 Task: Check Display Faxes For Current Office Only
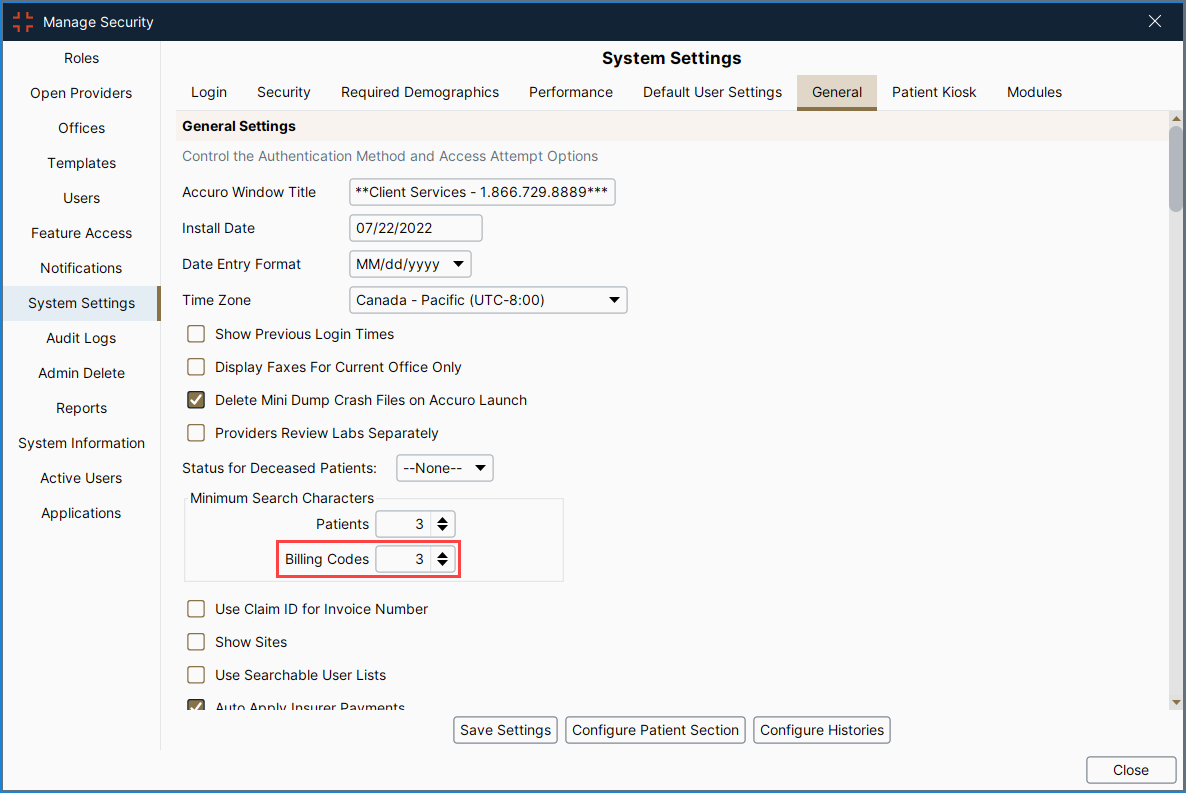[x=196, y=367]
